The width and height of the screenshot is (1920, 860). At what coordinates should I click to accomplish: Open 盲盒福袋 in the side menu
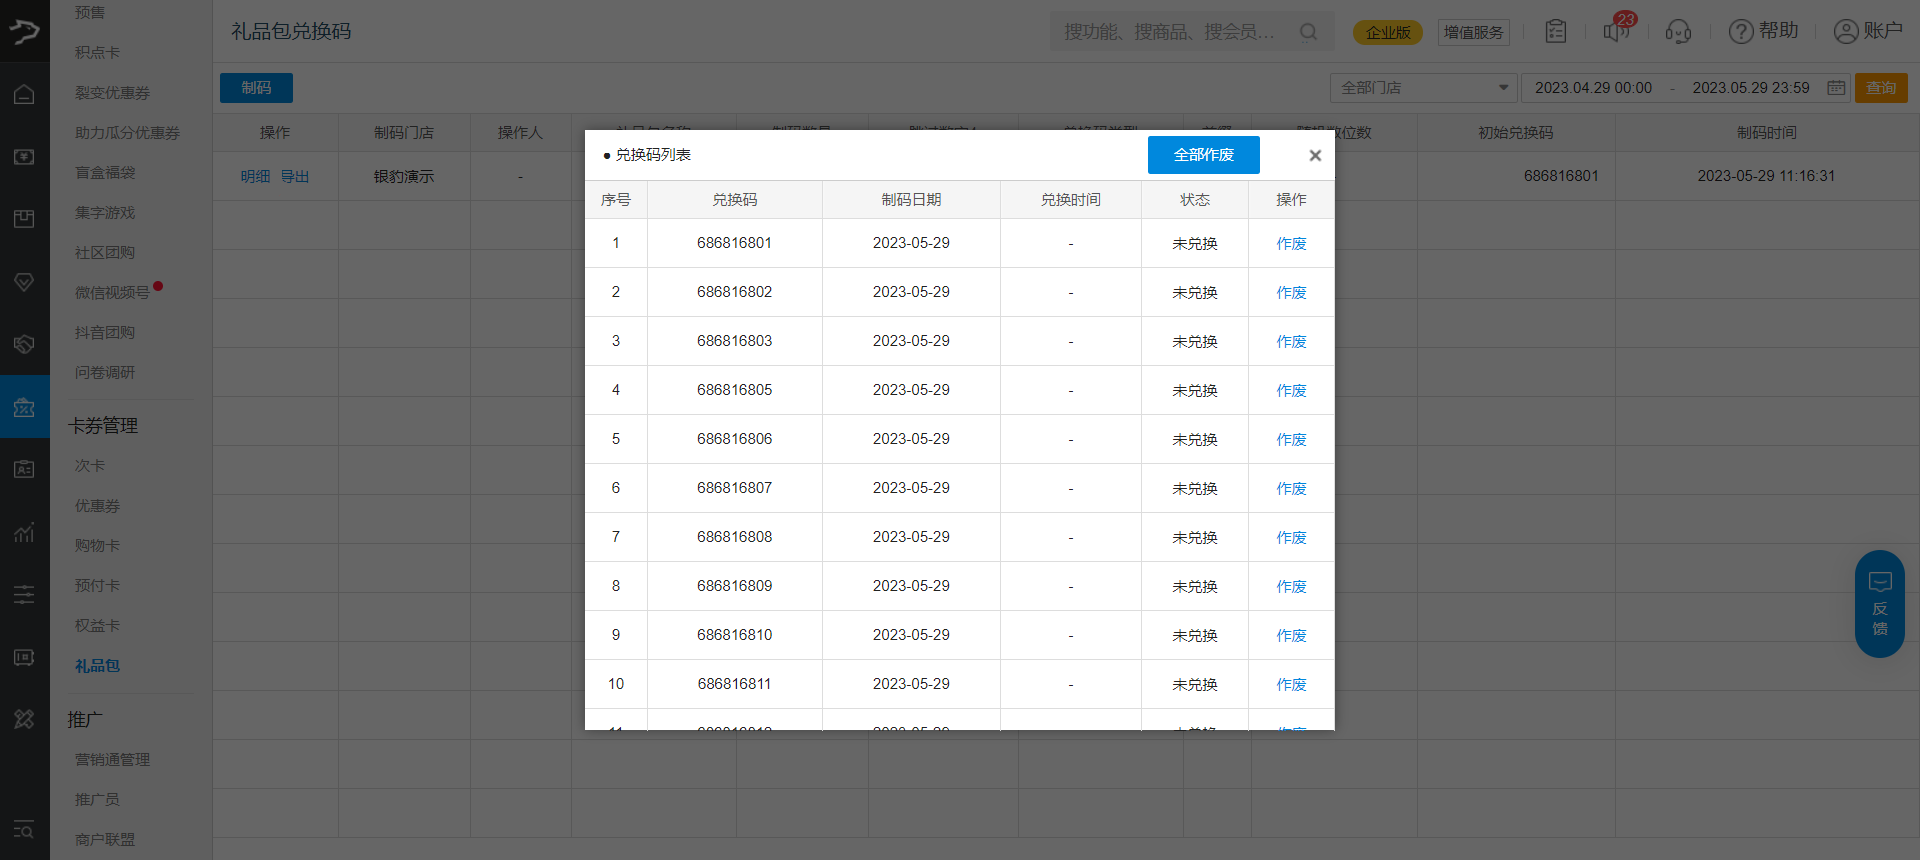[x=105, y=172]
